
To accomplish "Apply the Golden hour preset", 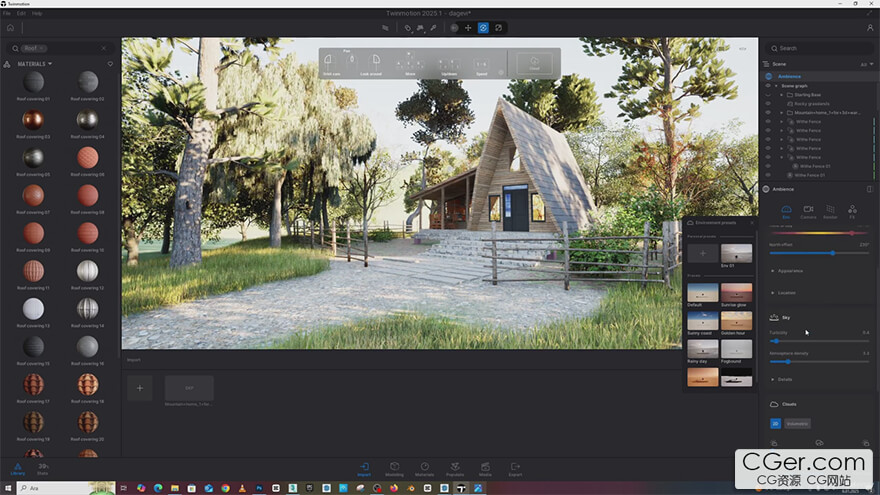I will click(736, 321).
